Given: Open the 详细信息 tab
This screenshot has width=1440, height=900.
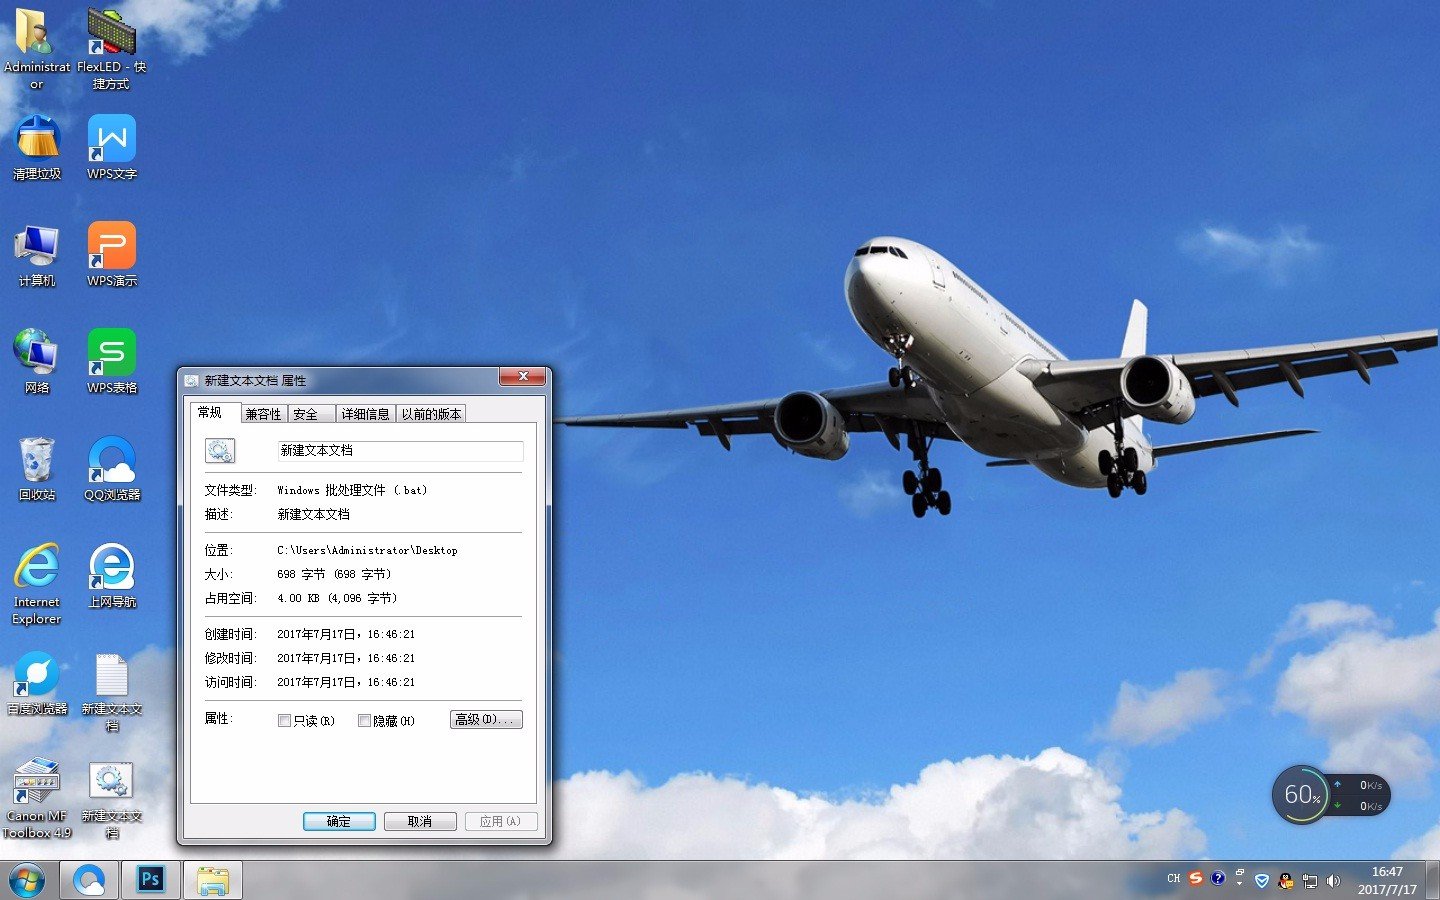Looking at the screenshot, I should [365, 414].
